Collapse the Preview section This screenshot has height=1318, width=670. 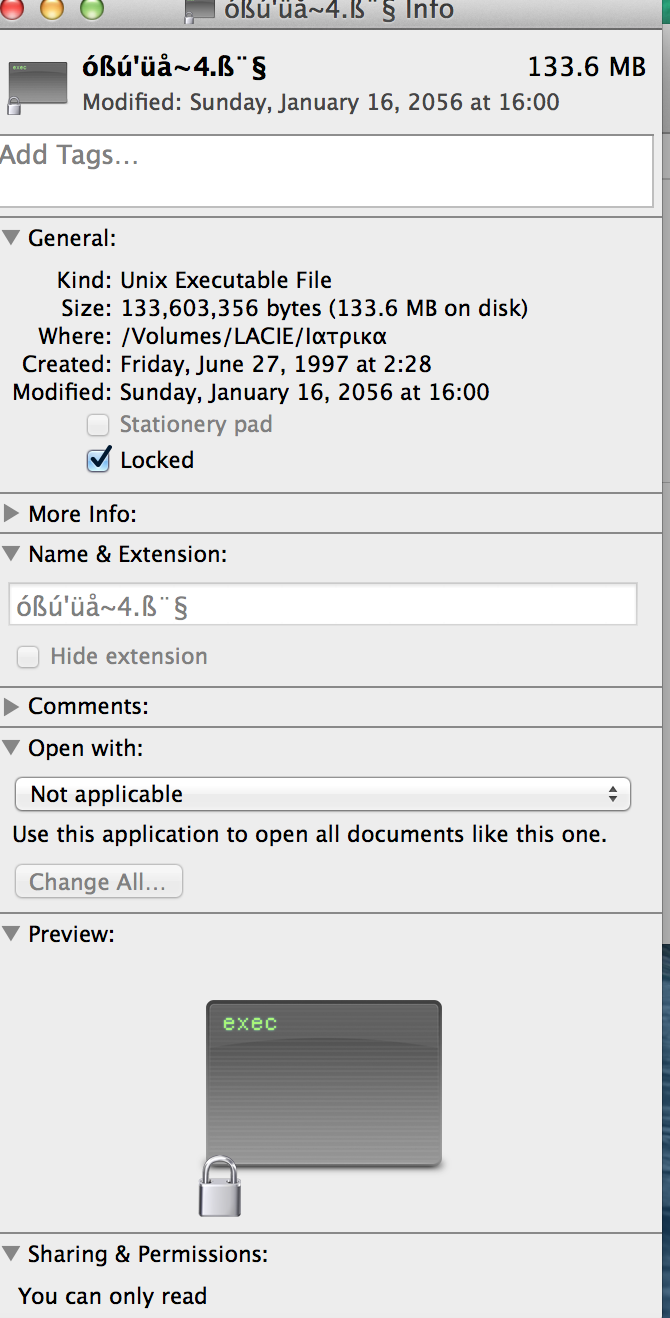tap(11, 933)
